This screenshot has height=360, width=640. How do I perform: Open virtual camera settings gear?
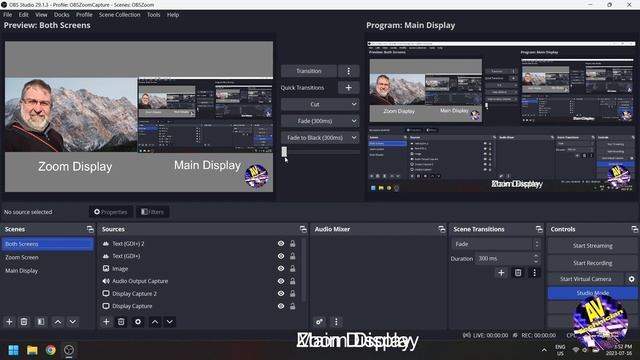pyautogui.click(x=631, y=279)
